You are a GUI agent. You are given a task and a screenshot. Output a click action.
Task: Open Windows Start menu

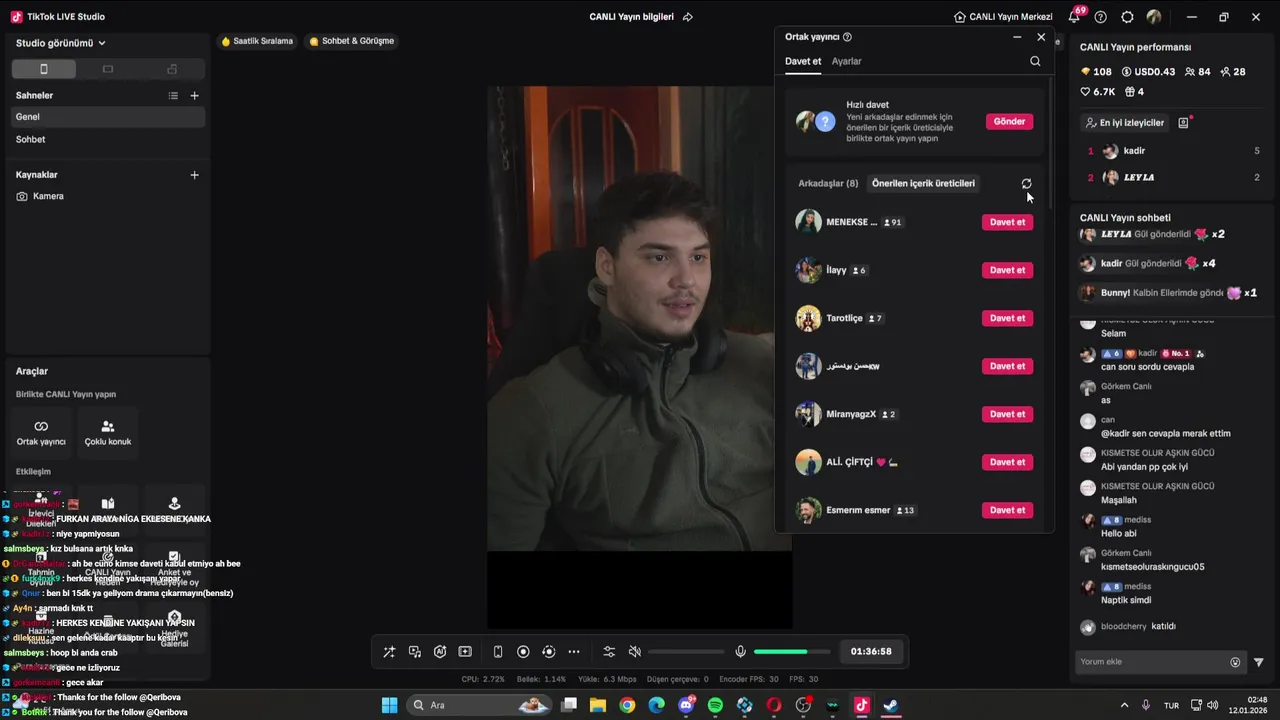pyautogui.click(x=389, y=706)
